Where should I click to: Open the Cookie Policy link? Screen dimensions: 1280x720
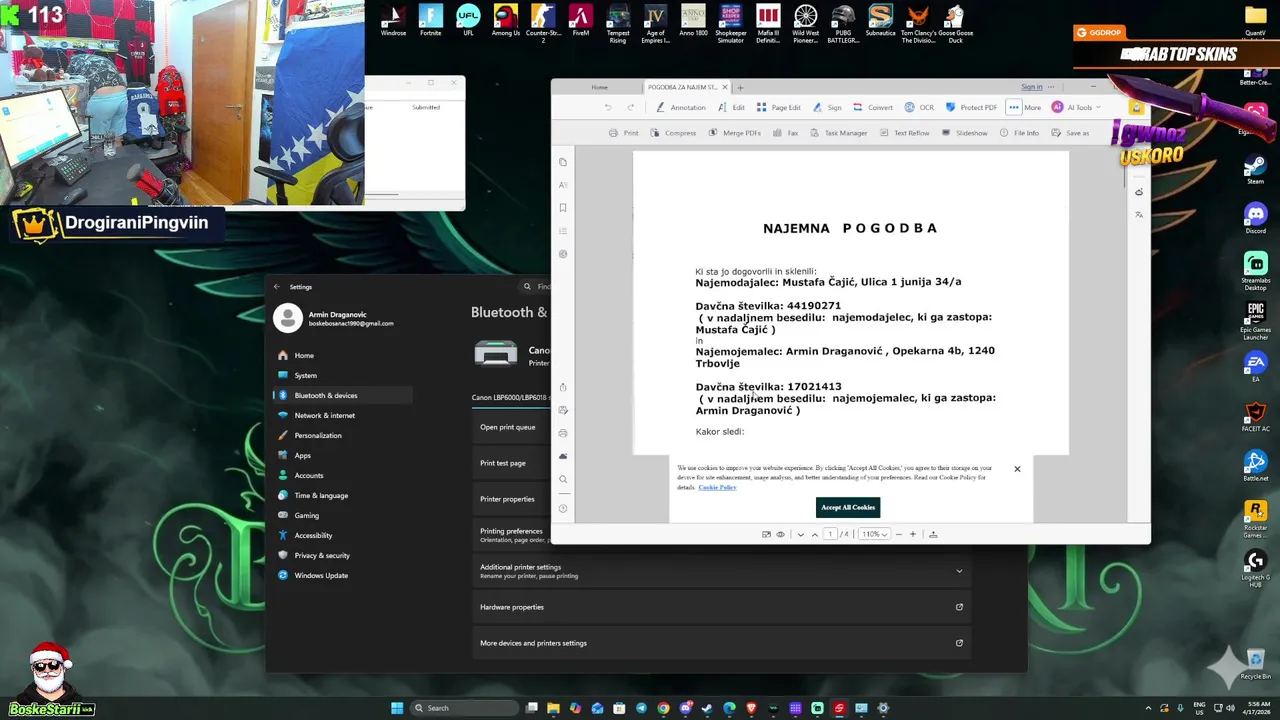pos(717,488)
